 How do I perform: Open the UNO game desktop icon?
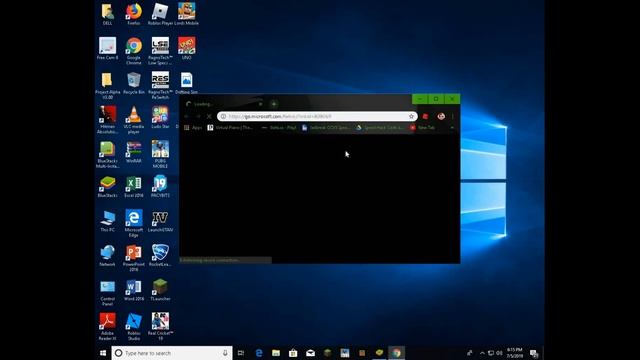187,49
